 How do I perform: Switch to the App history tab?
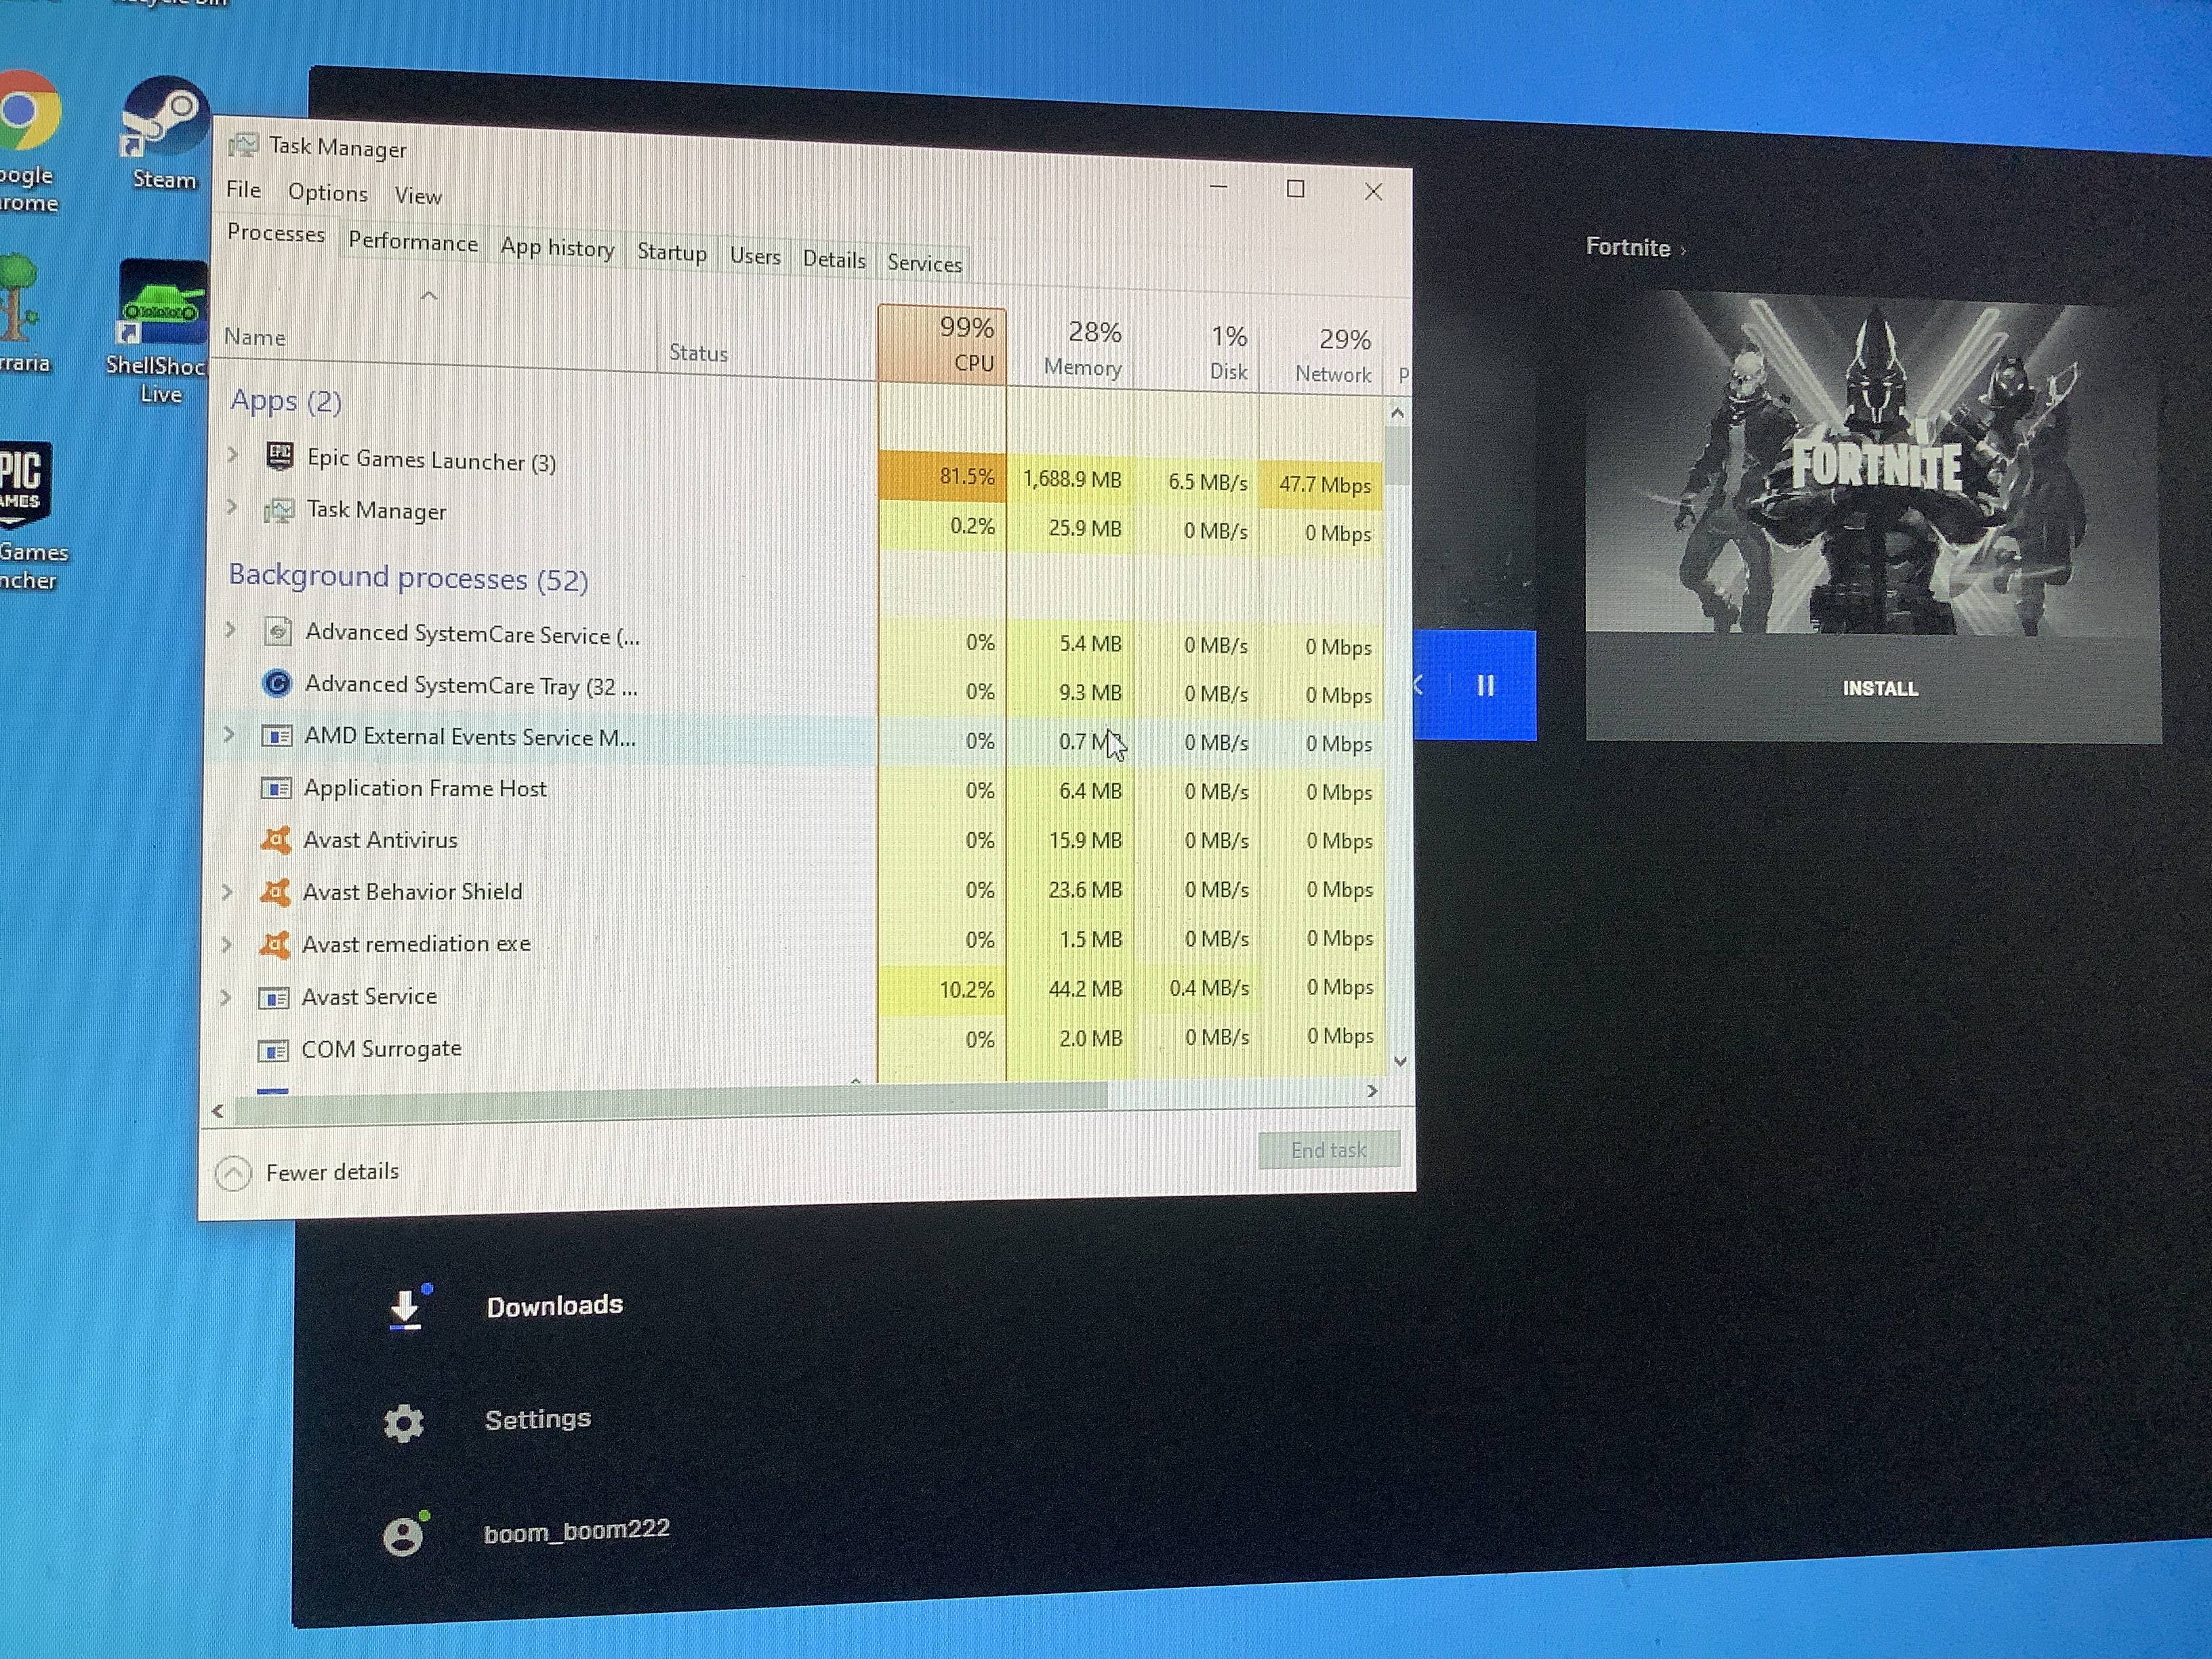pyautogui.click(x=557, y=248)
